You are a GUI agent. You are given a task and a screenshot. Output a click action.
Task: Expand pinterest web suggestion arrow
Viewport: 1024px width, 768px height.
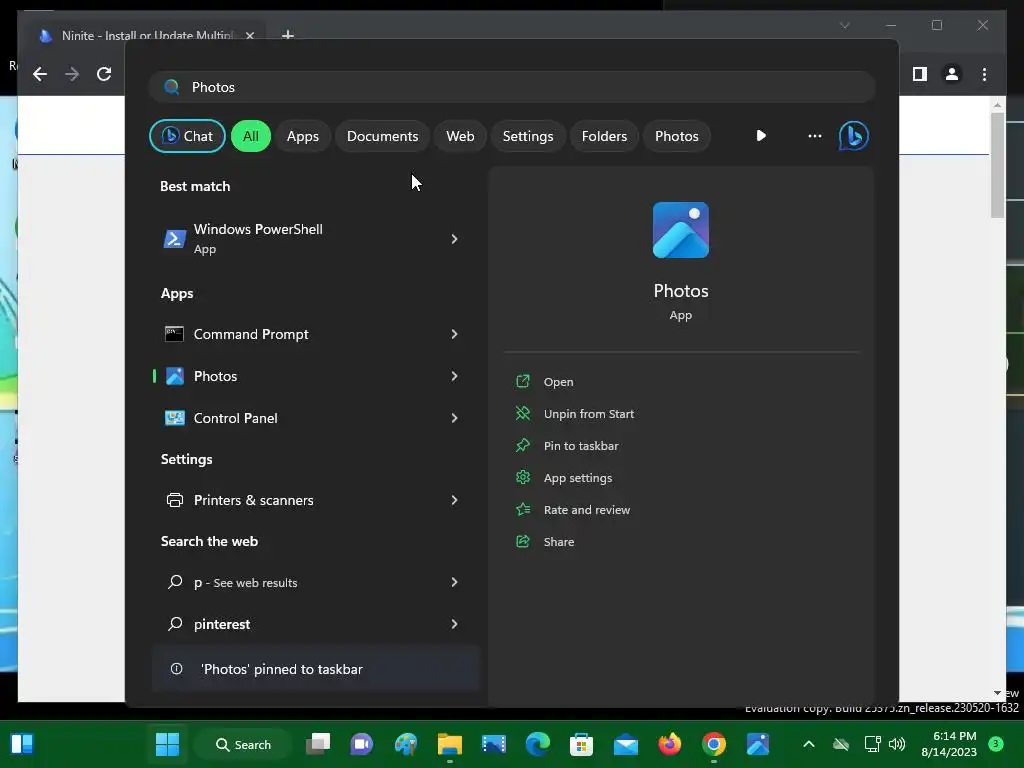click(x=455, y=624)
